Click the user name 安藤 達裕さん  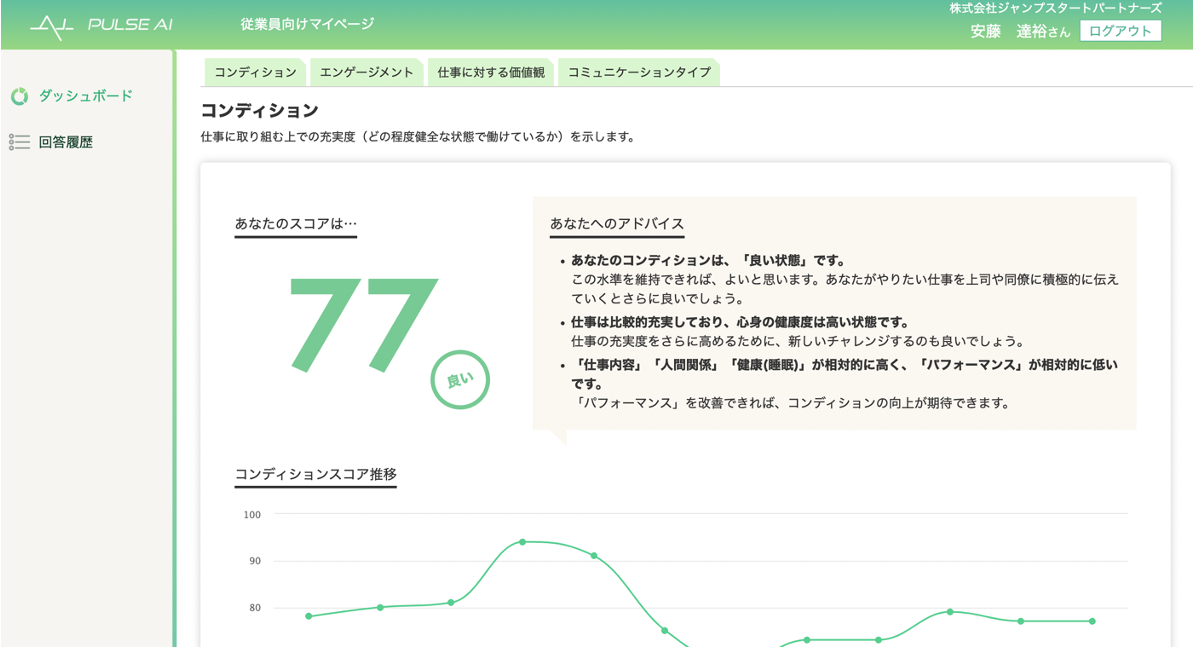1019,31
